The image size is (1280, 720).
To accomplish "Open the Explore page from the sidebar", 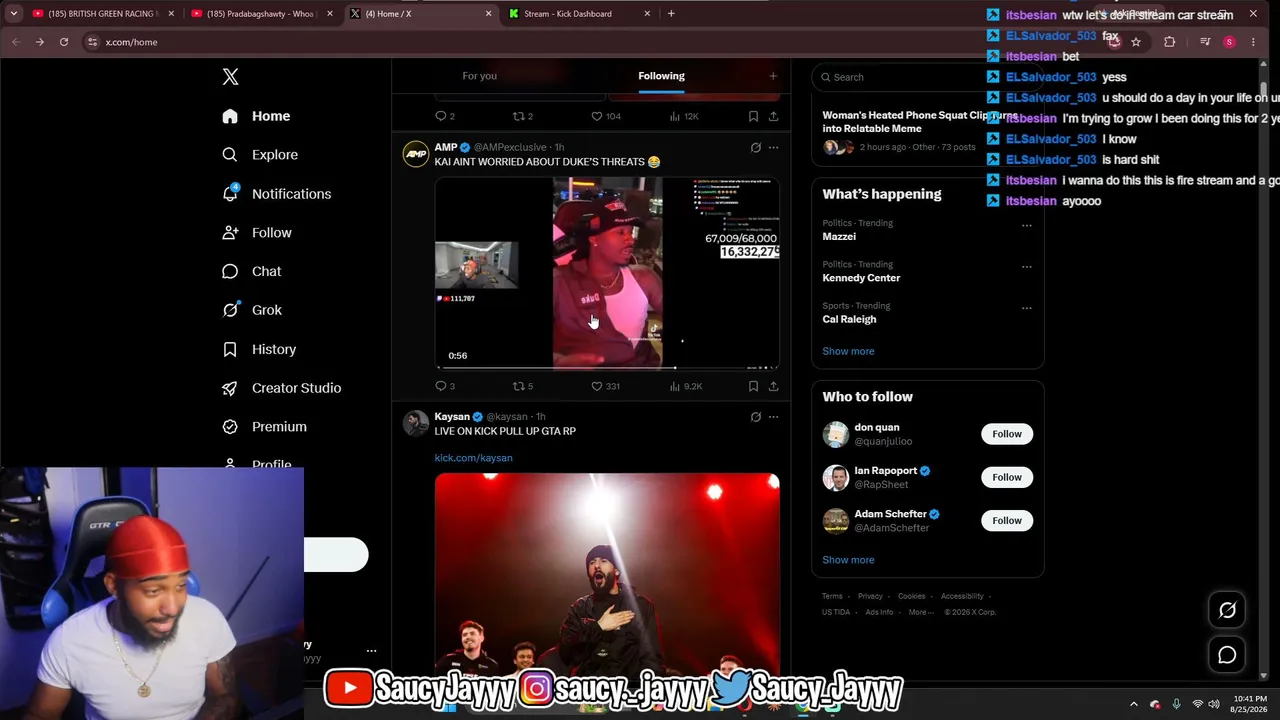I will pyautogui.click(x=261, y=155).
